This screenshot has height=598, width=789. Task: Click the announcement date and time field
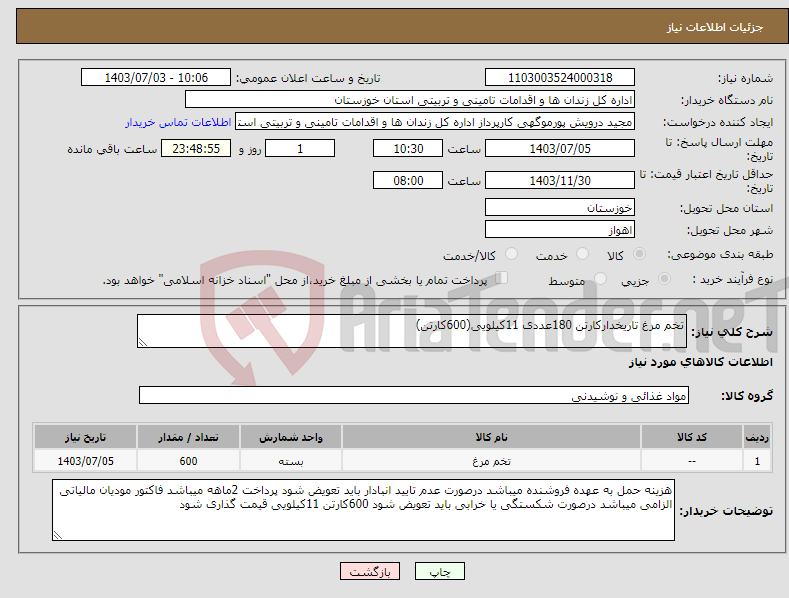tap(156, 78)
